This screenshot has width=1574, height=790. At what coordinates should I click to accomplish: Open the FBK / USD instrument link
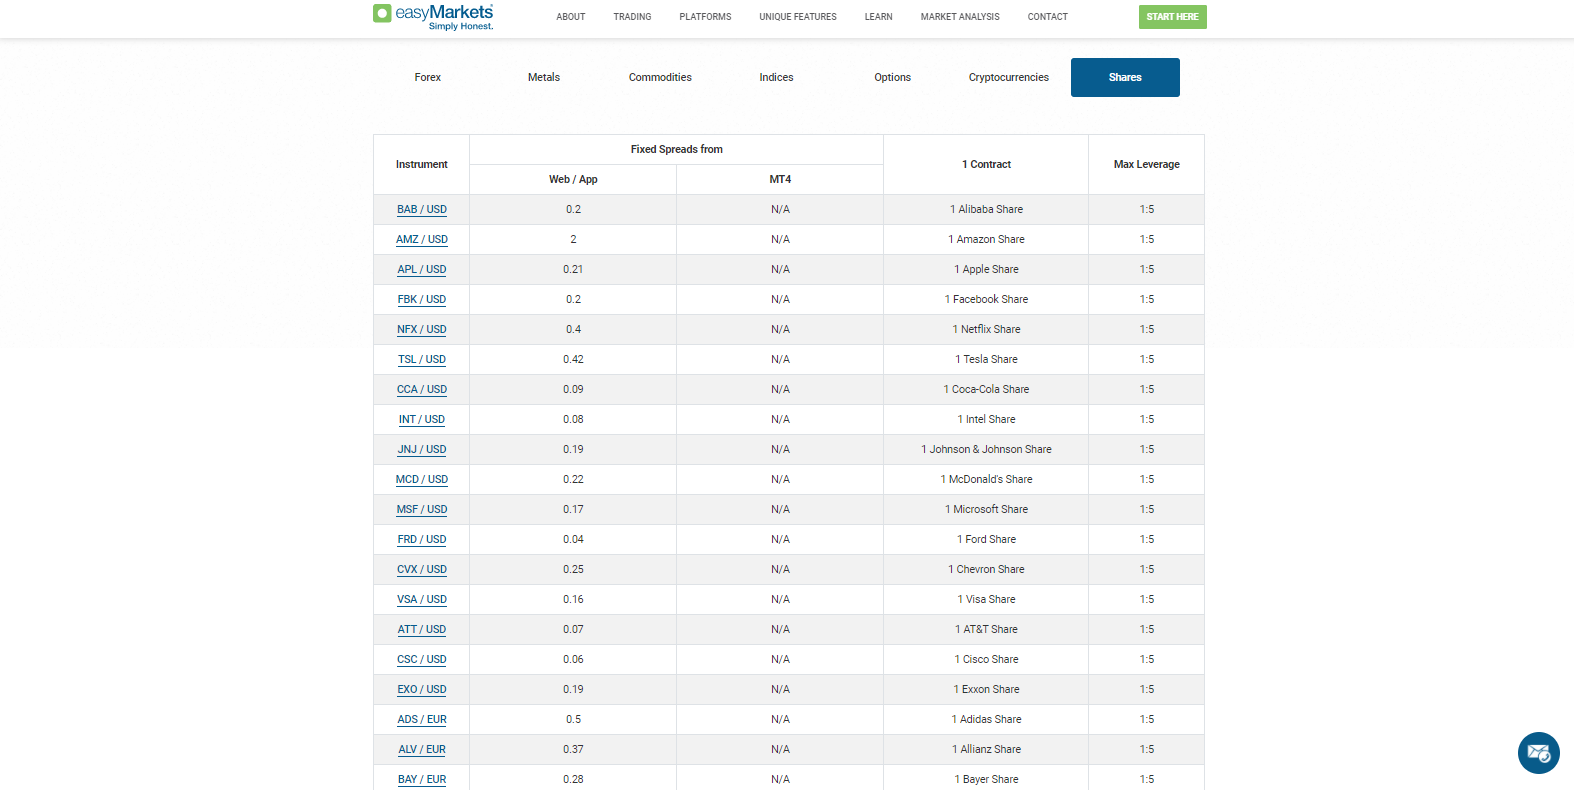coord(422,300)
